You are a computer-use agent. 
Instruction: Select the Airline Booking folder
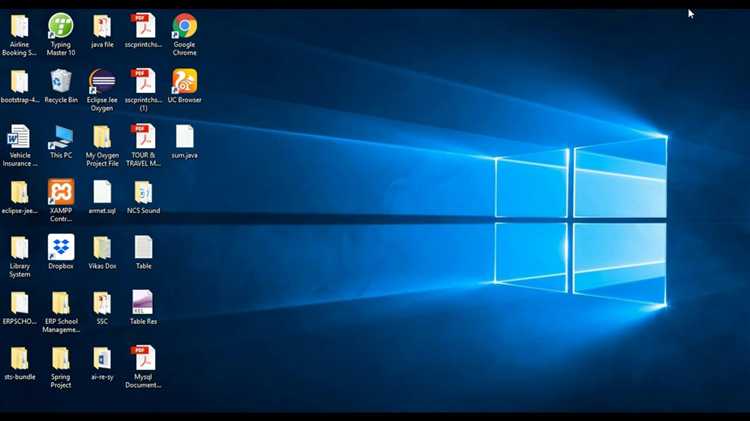click(x=20, y=34)
